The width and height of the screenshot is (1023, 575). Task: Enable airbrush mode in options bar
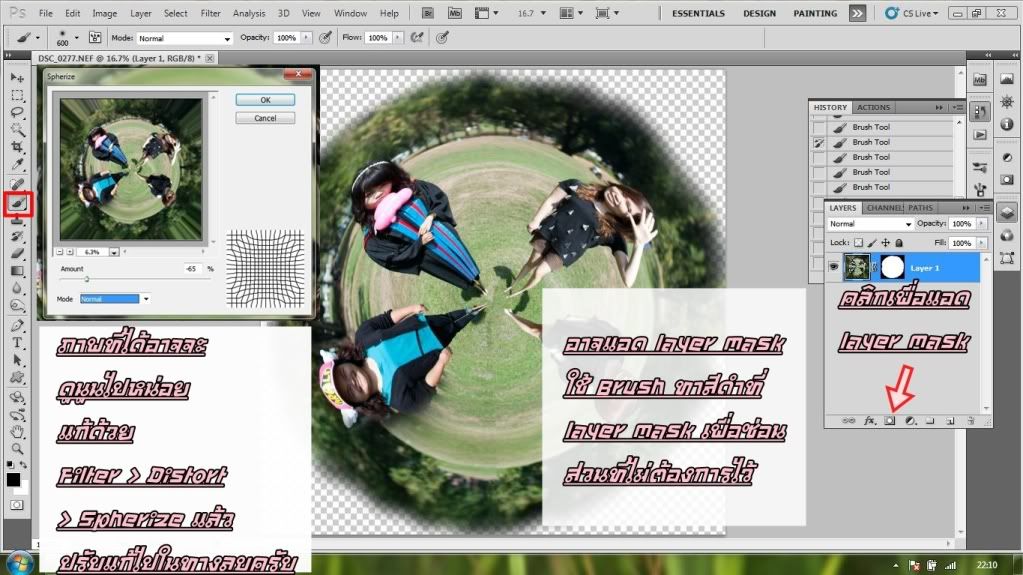point(417,38)
